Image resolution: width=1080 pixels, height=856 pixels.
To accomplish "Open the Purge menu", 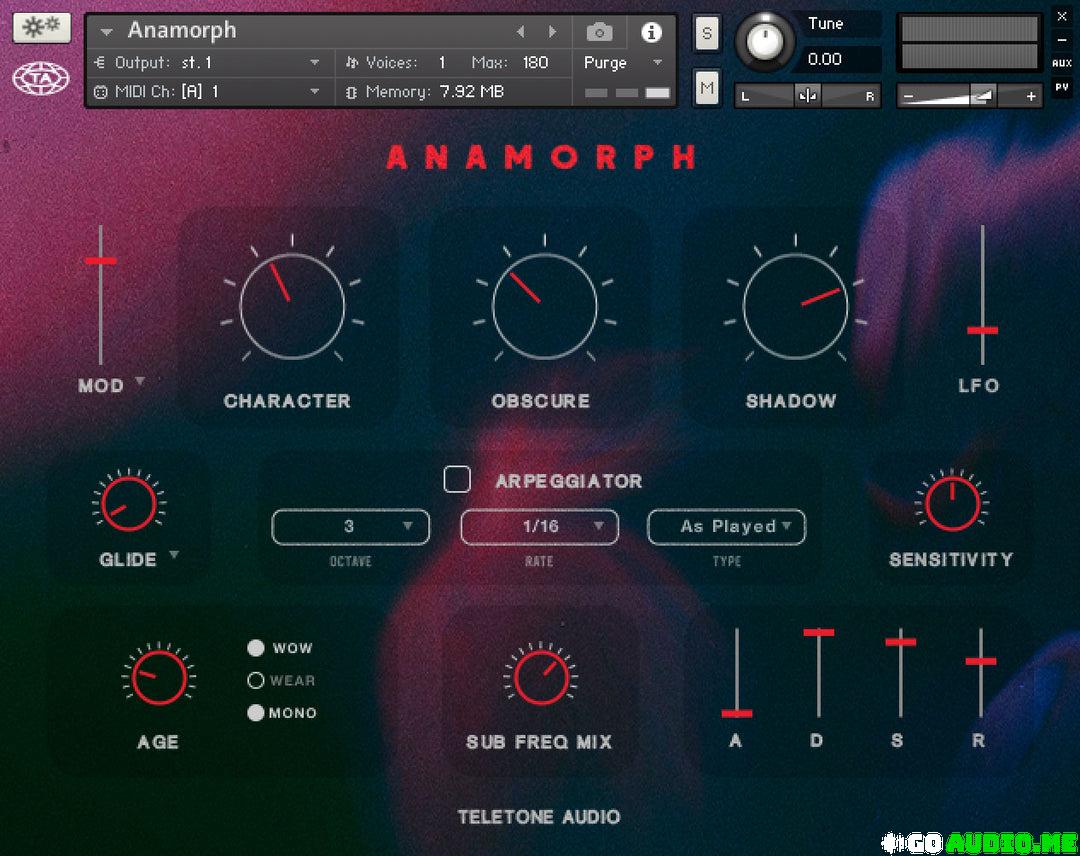I will [623, 63].
